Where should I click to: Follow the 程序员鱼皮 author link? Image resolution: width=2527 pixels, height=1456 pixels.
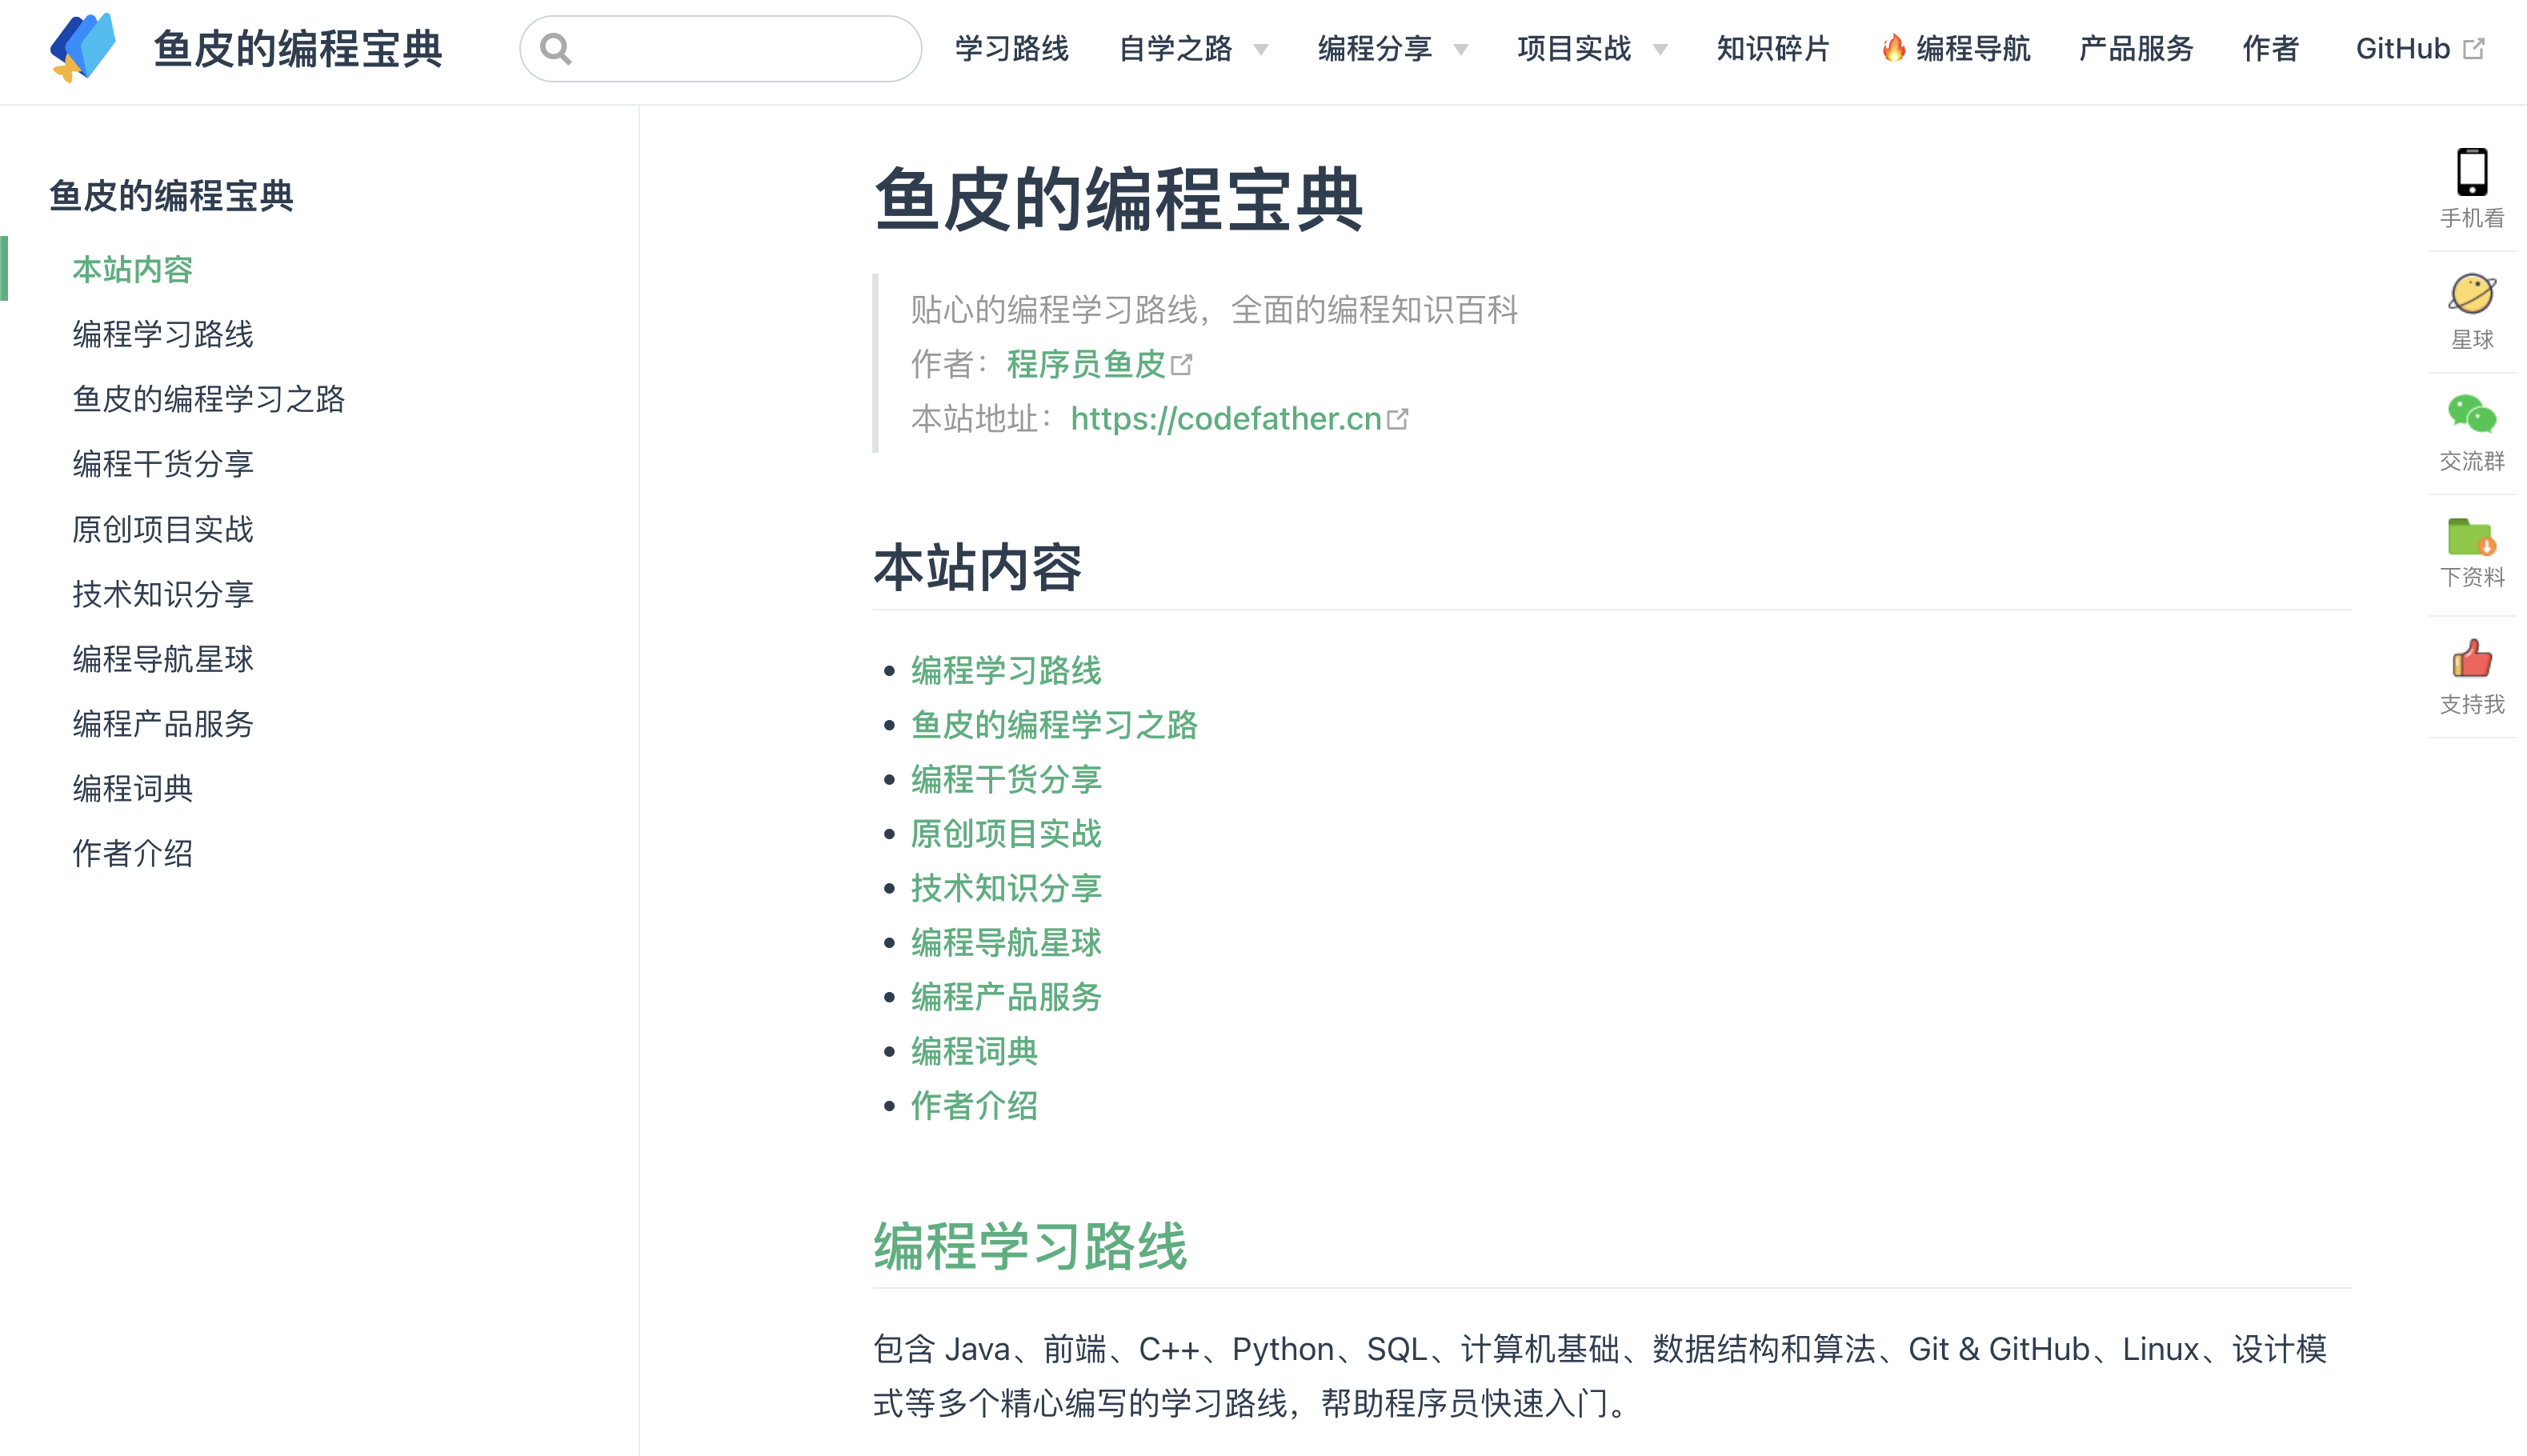(x=1086, y=364)
